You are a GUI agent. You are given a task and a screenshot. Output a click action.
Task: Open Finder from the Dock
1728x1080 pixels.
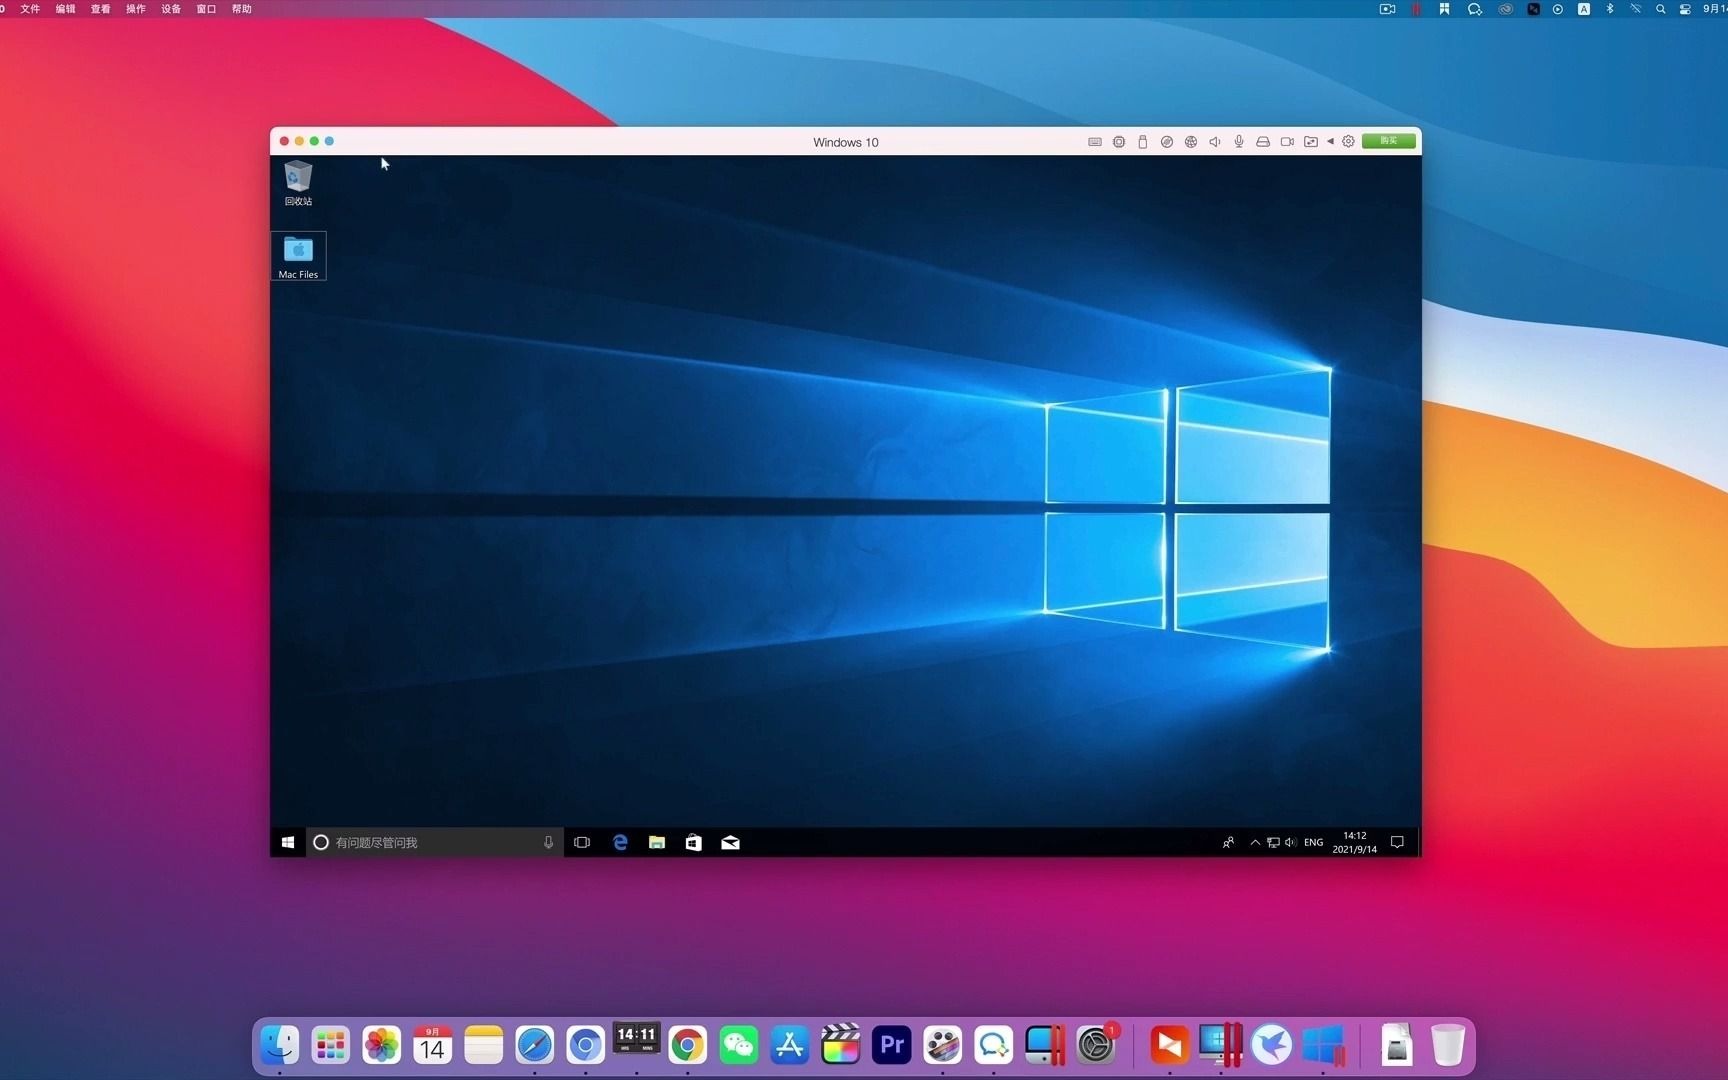(280, 1045)
